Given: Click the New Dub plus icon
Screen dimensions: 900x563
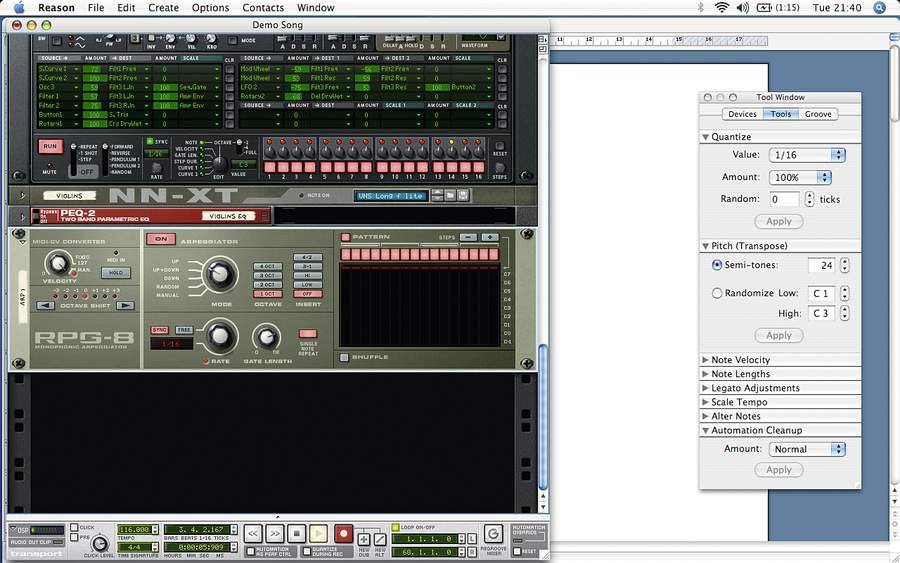Looking at the screenshot, I should pos(364,539).
